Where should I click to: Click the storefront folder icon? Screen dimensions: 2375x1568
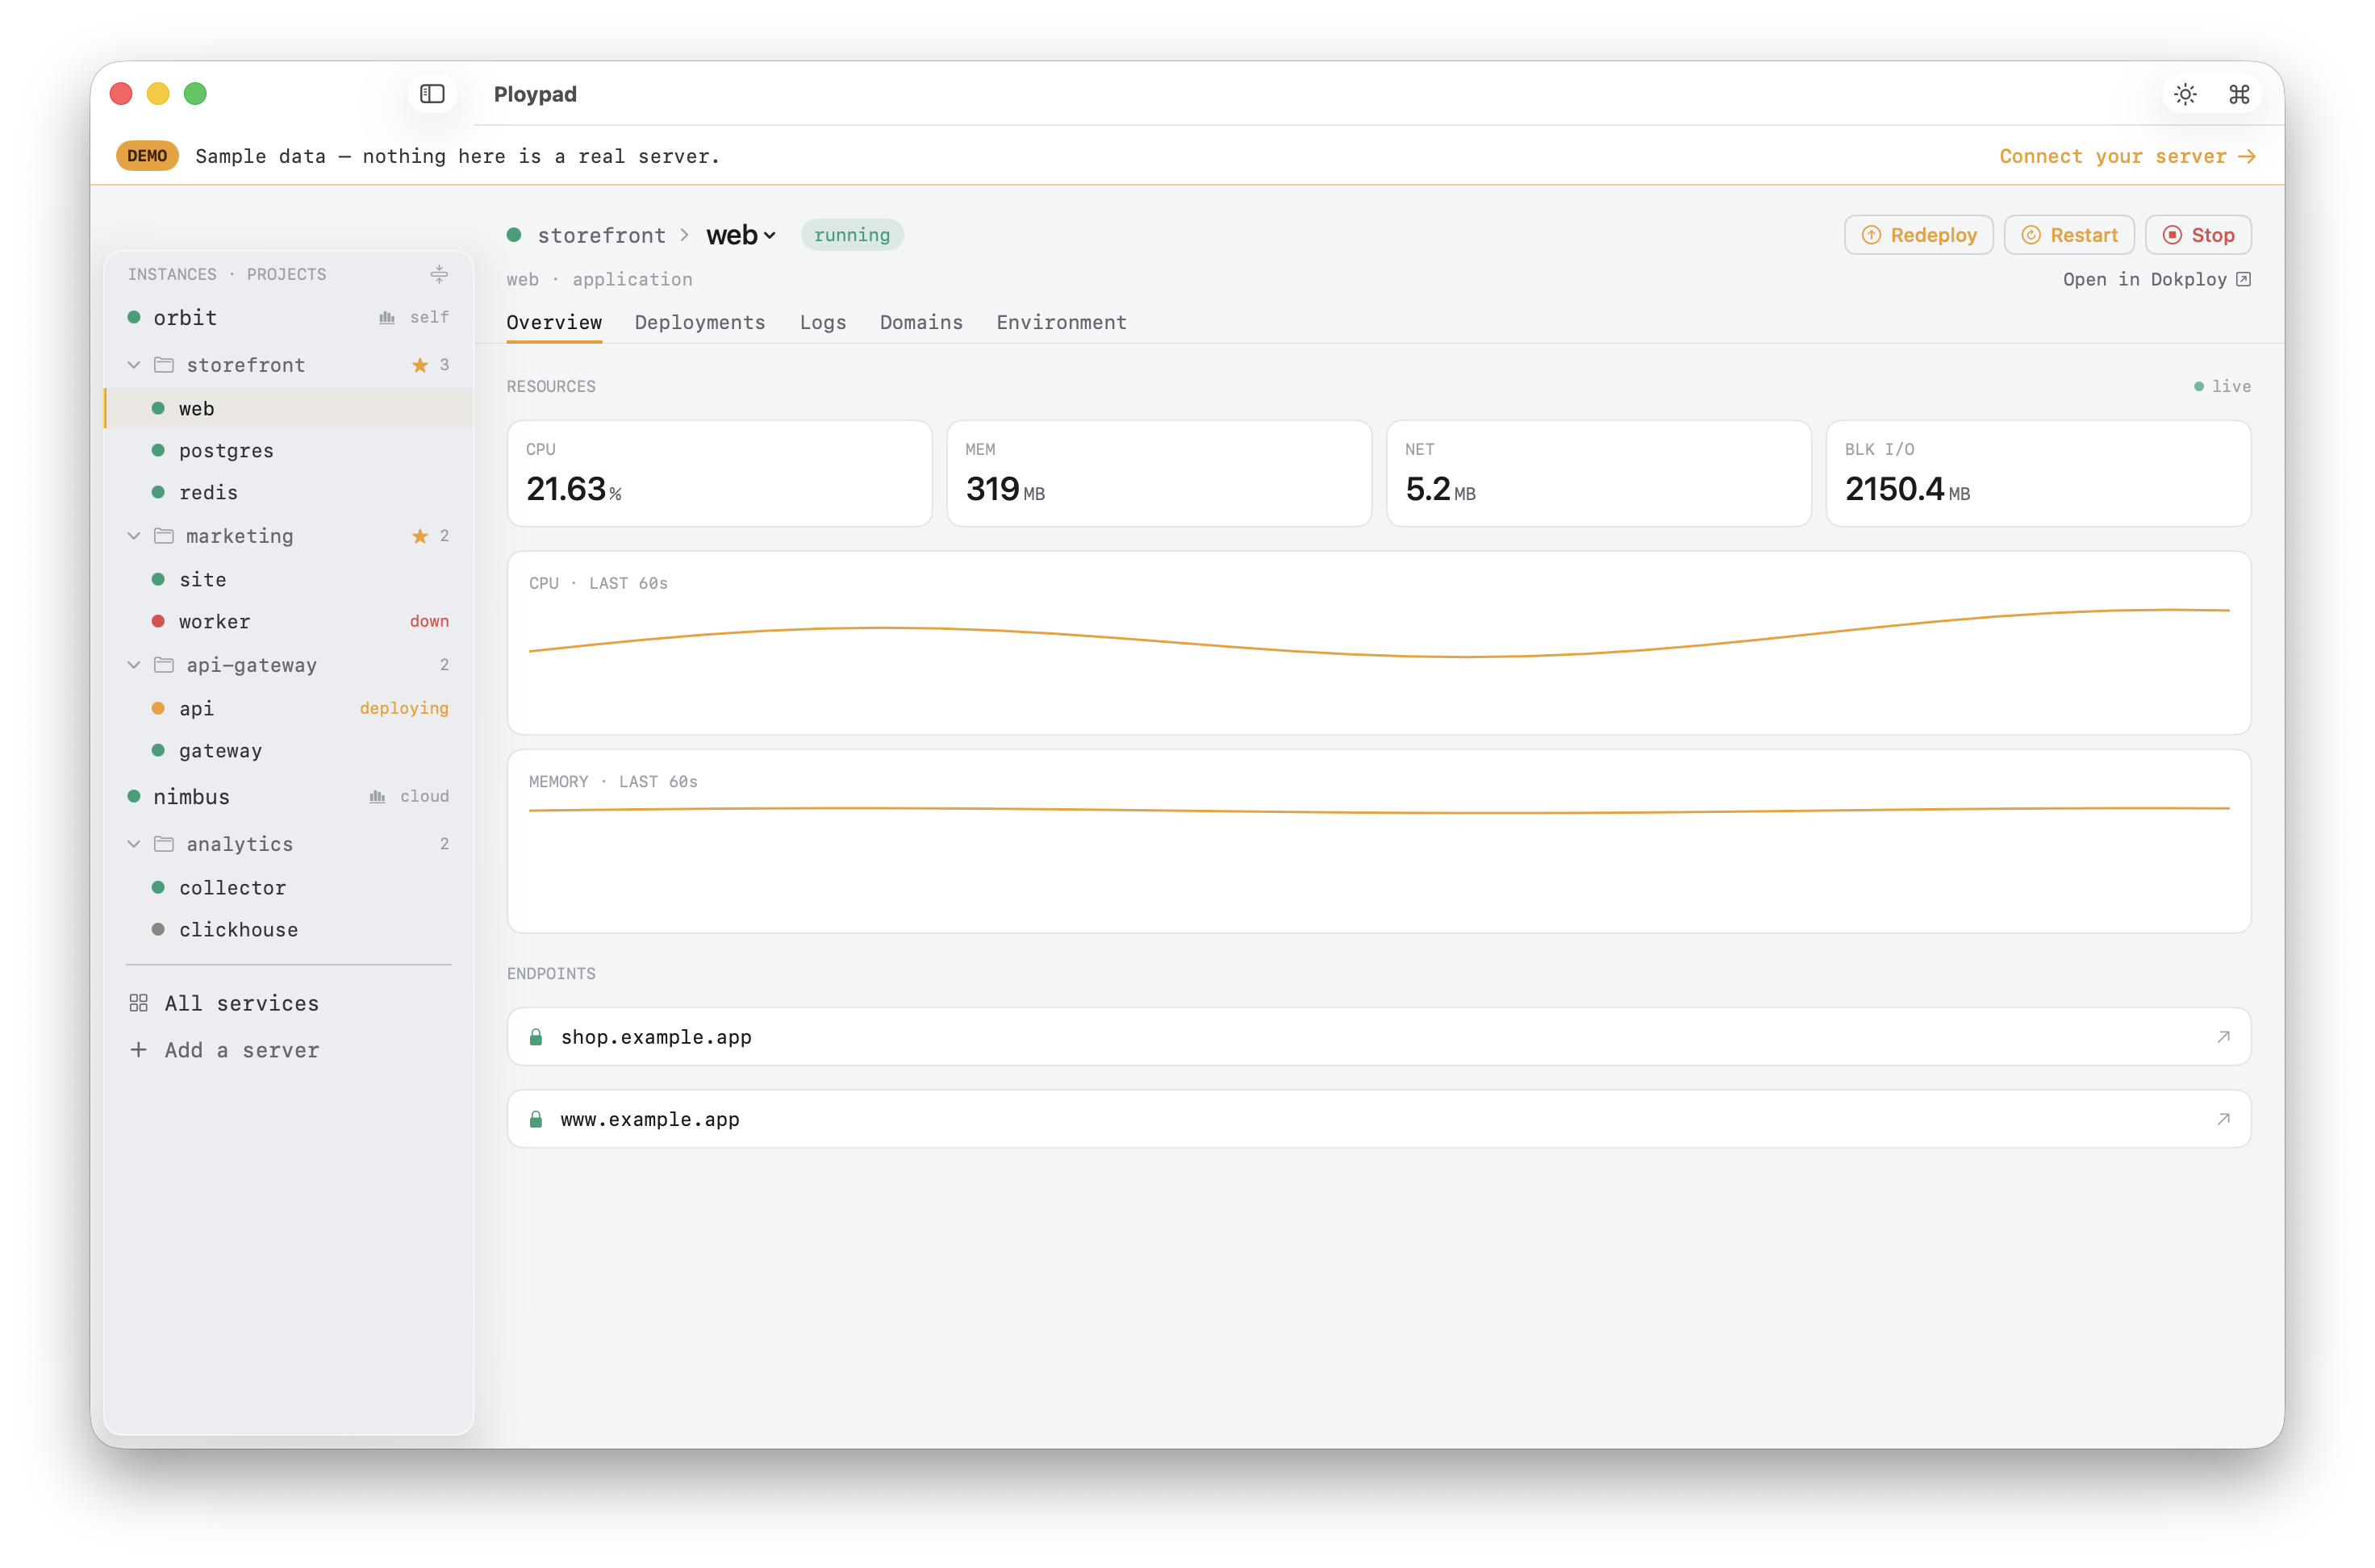click(164, 365)
